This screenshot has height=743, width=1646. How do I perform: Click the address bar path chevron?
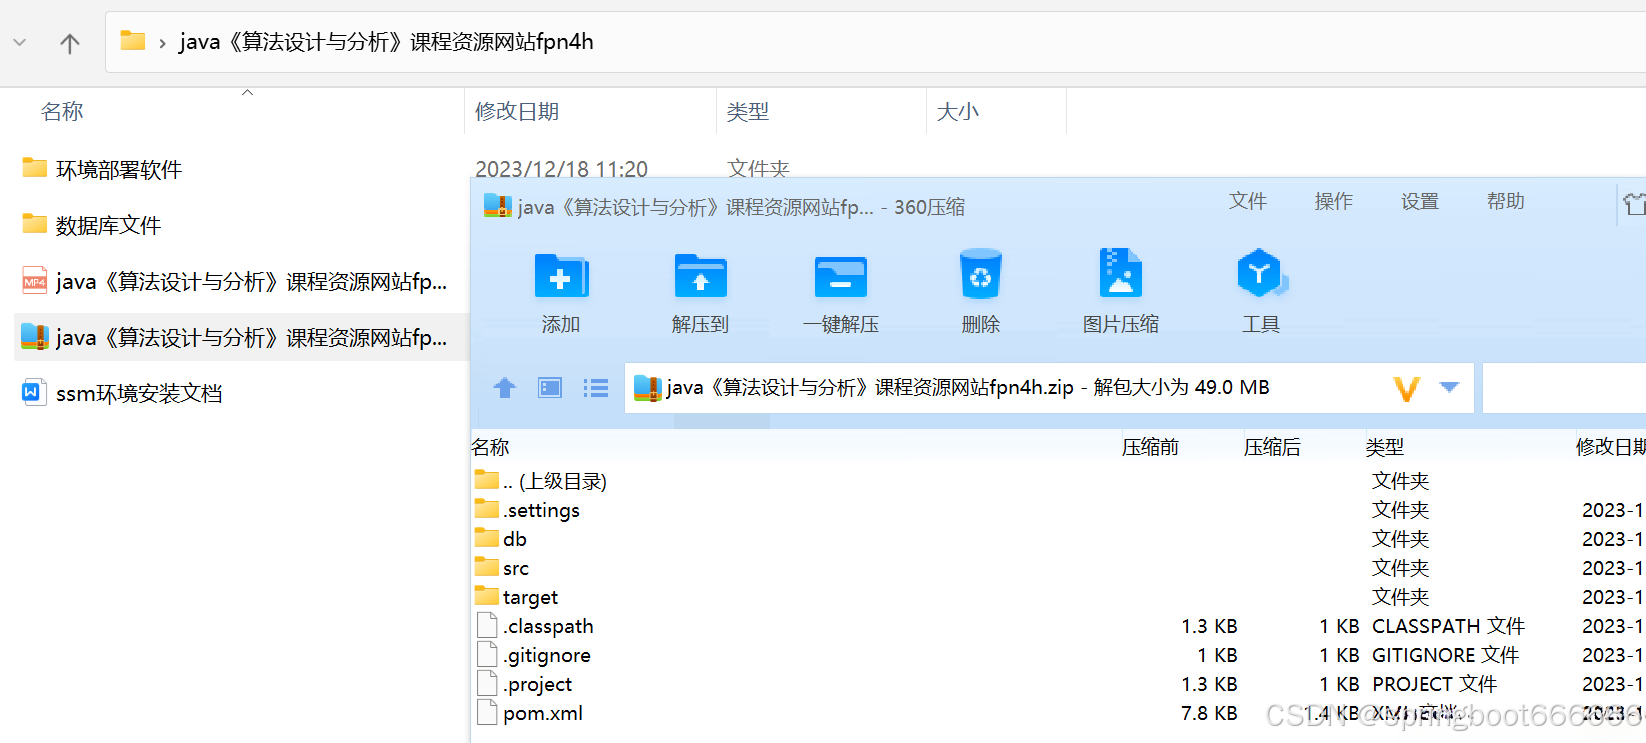pos(162,43)
